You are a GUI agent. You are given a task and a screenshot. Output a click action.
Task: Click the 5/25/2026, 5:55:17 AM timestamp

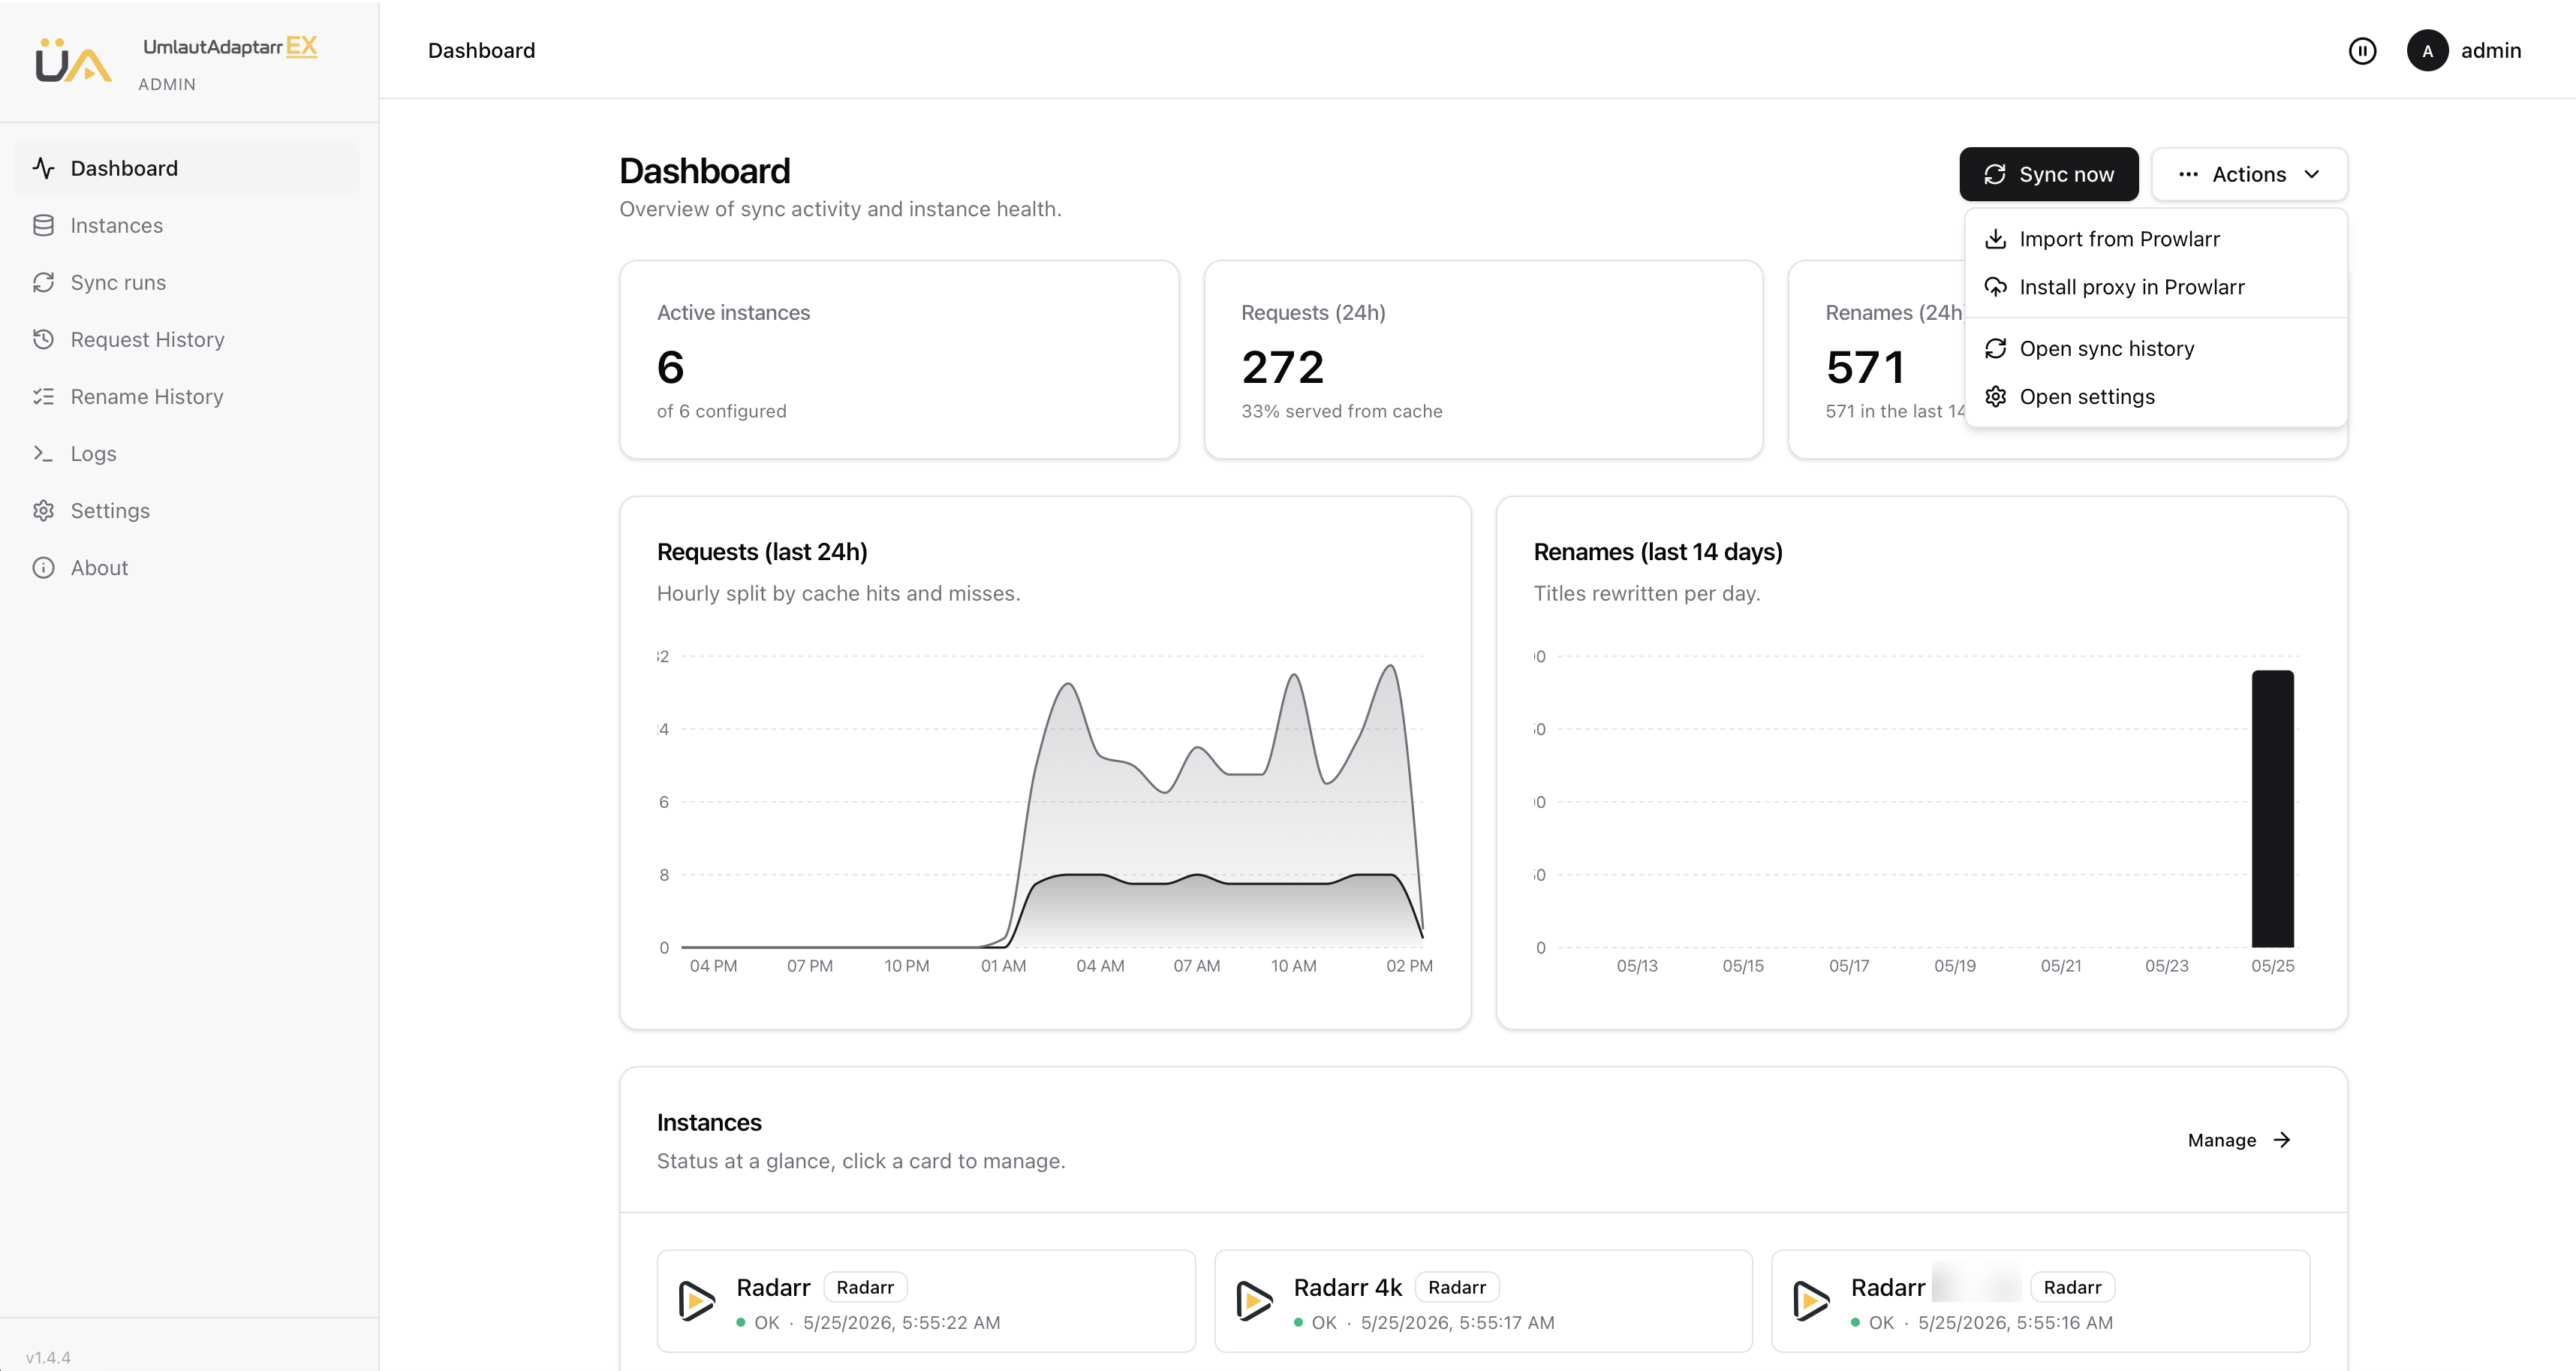tap(1457, 1322)
